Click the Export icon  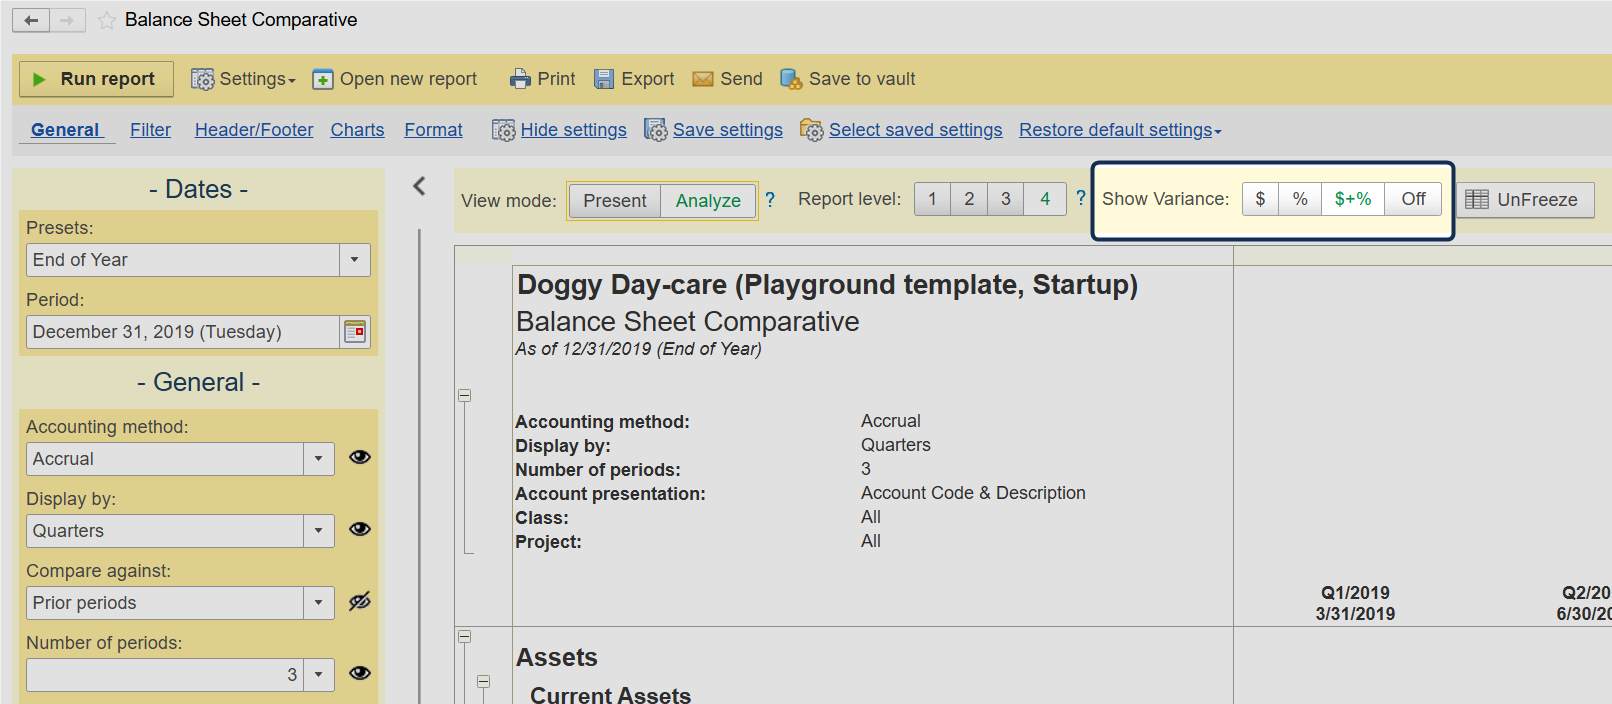coord(604,79)
